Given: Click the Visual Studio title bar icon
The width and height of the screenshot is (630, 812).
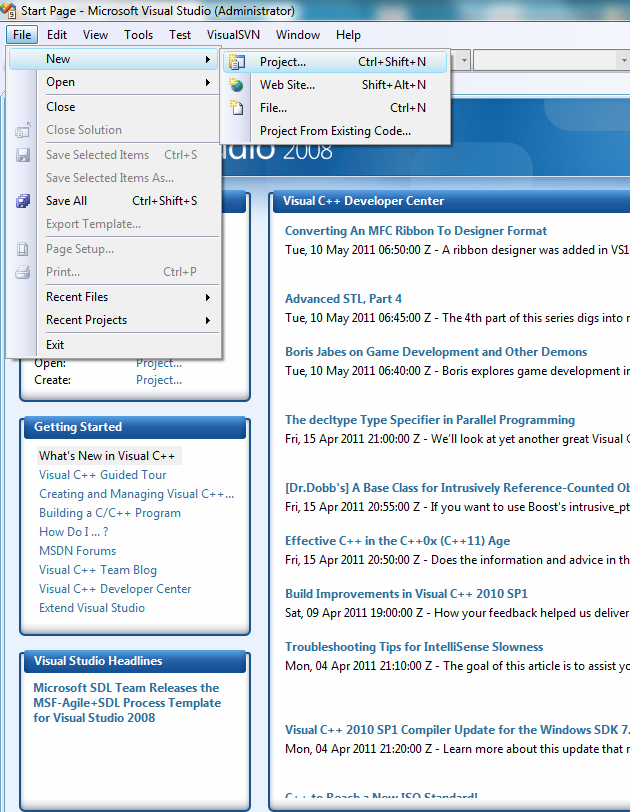Looking at the screenshot, I should coord(8,10).
